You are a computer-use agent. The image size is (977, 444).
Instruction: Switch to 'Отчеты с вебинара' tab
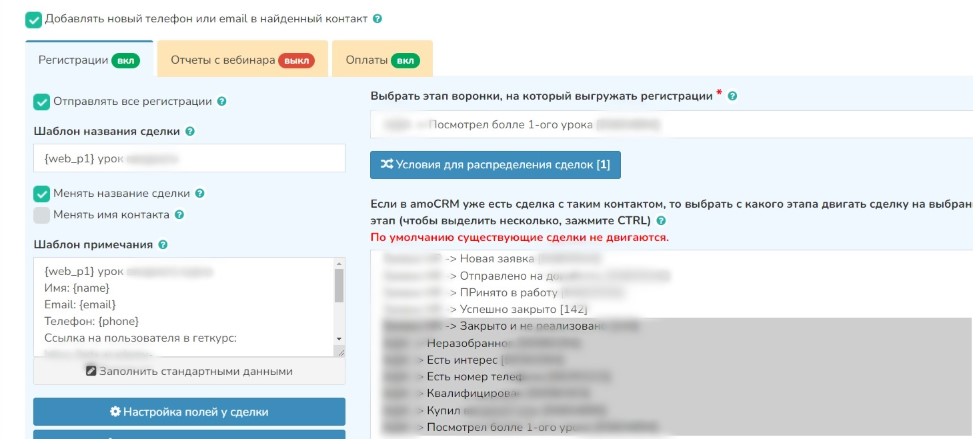click(x=241, y=60)
